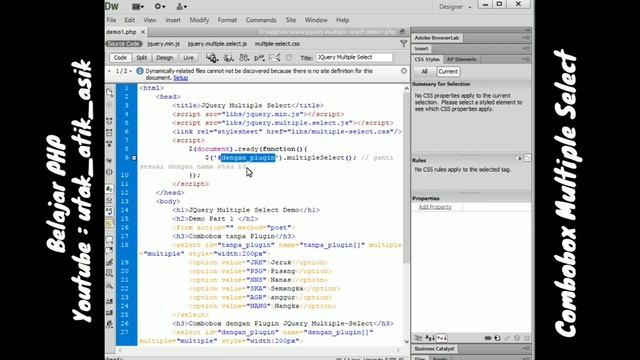
Task: Click the File Management toolbar icon
Action: 244,58
